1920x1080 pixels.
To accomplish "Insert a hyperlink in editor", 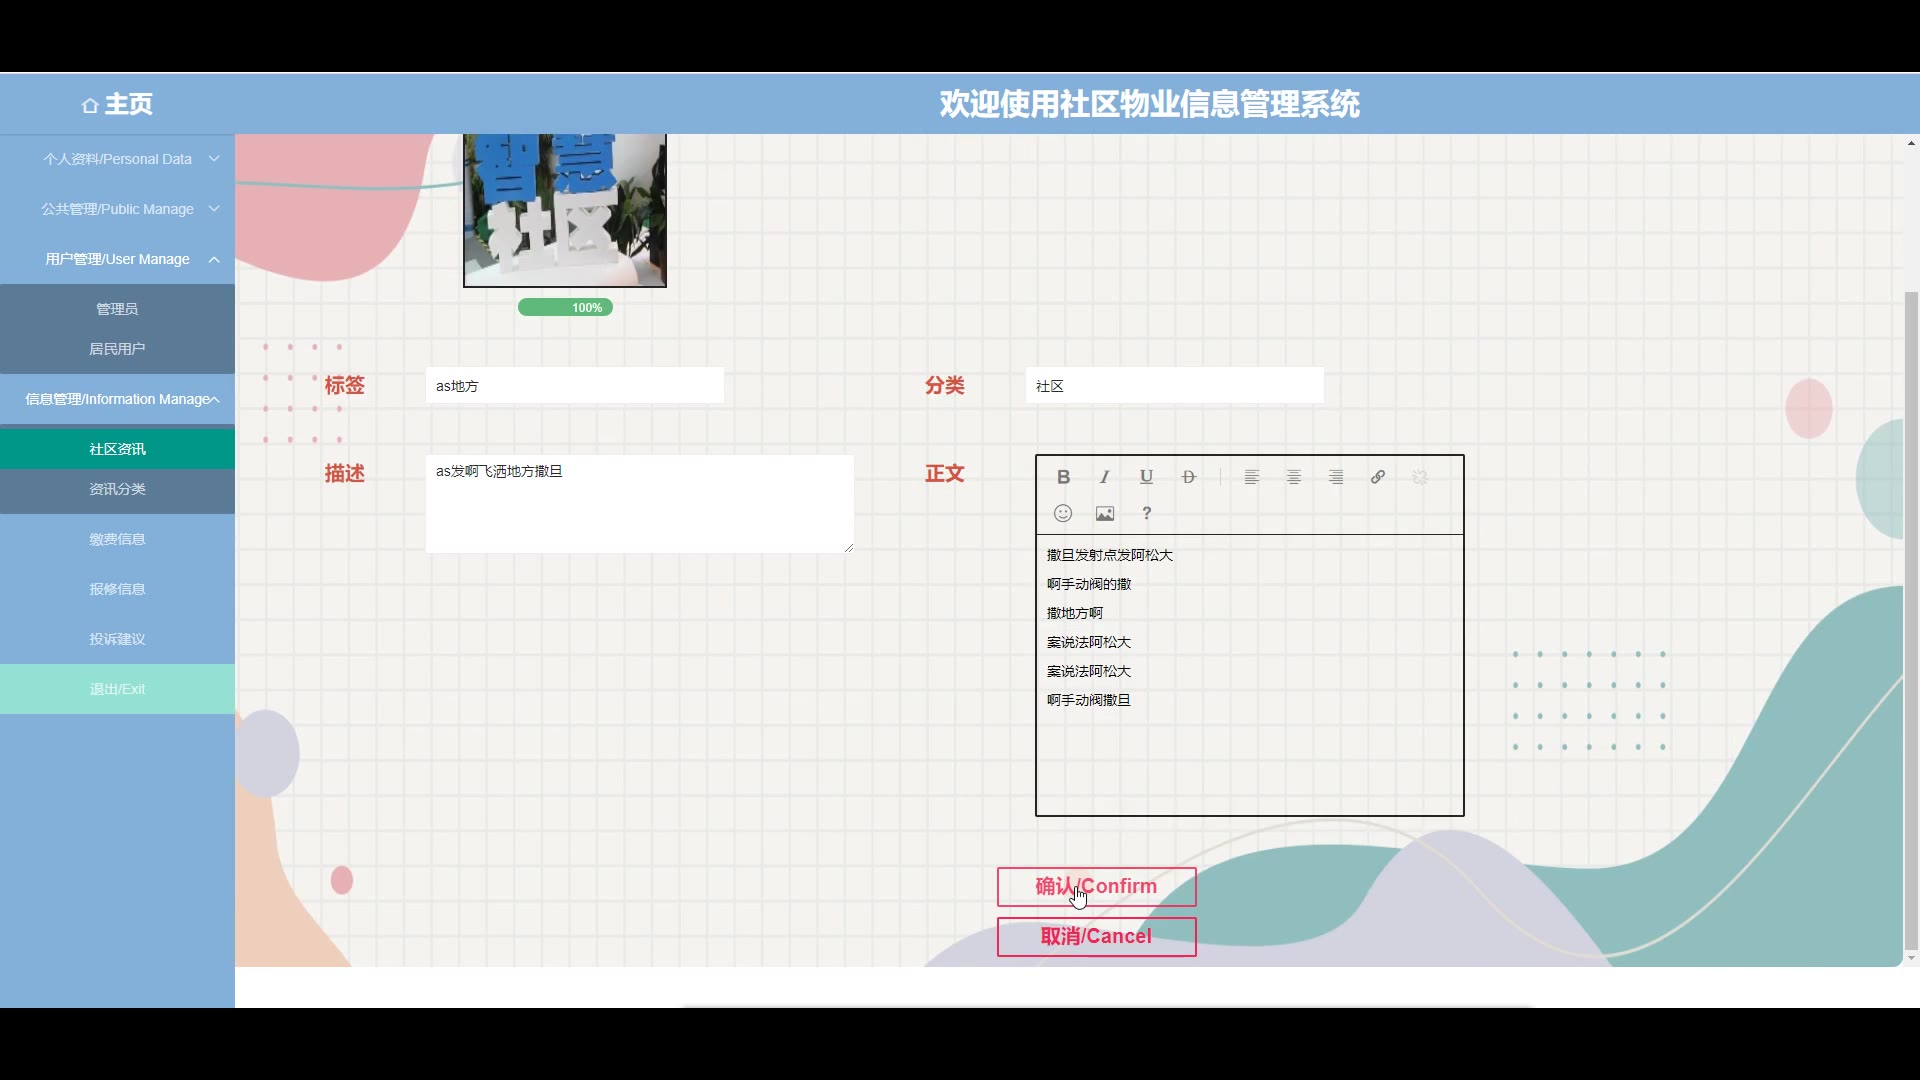I will point(1377,477).
